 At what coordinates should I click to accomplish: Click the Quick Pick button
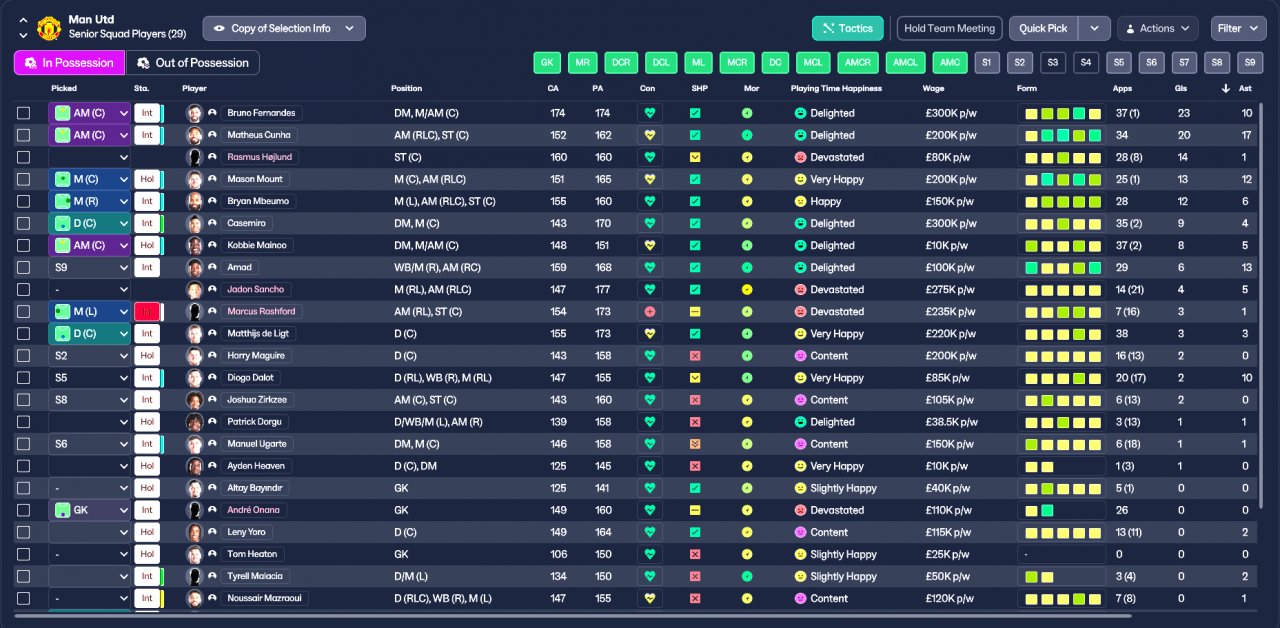[1044, 28]
